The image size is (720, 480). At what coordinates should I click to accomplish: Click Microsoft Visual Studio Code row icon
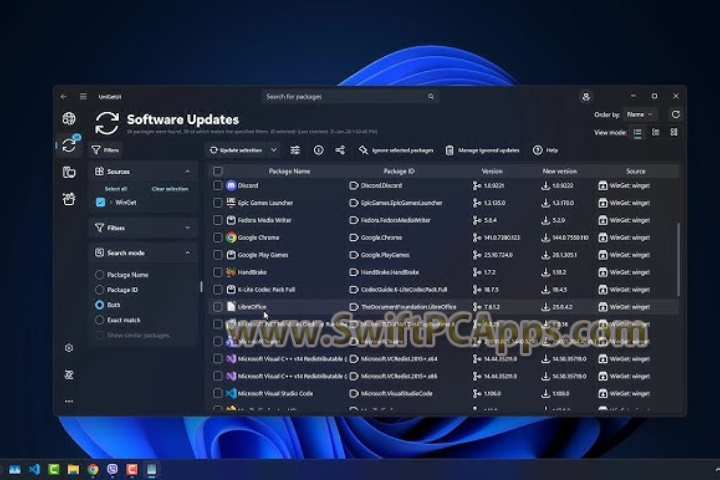[231, 393]
